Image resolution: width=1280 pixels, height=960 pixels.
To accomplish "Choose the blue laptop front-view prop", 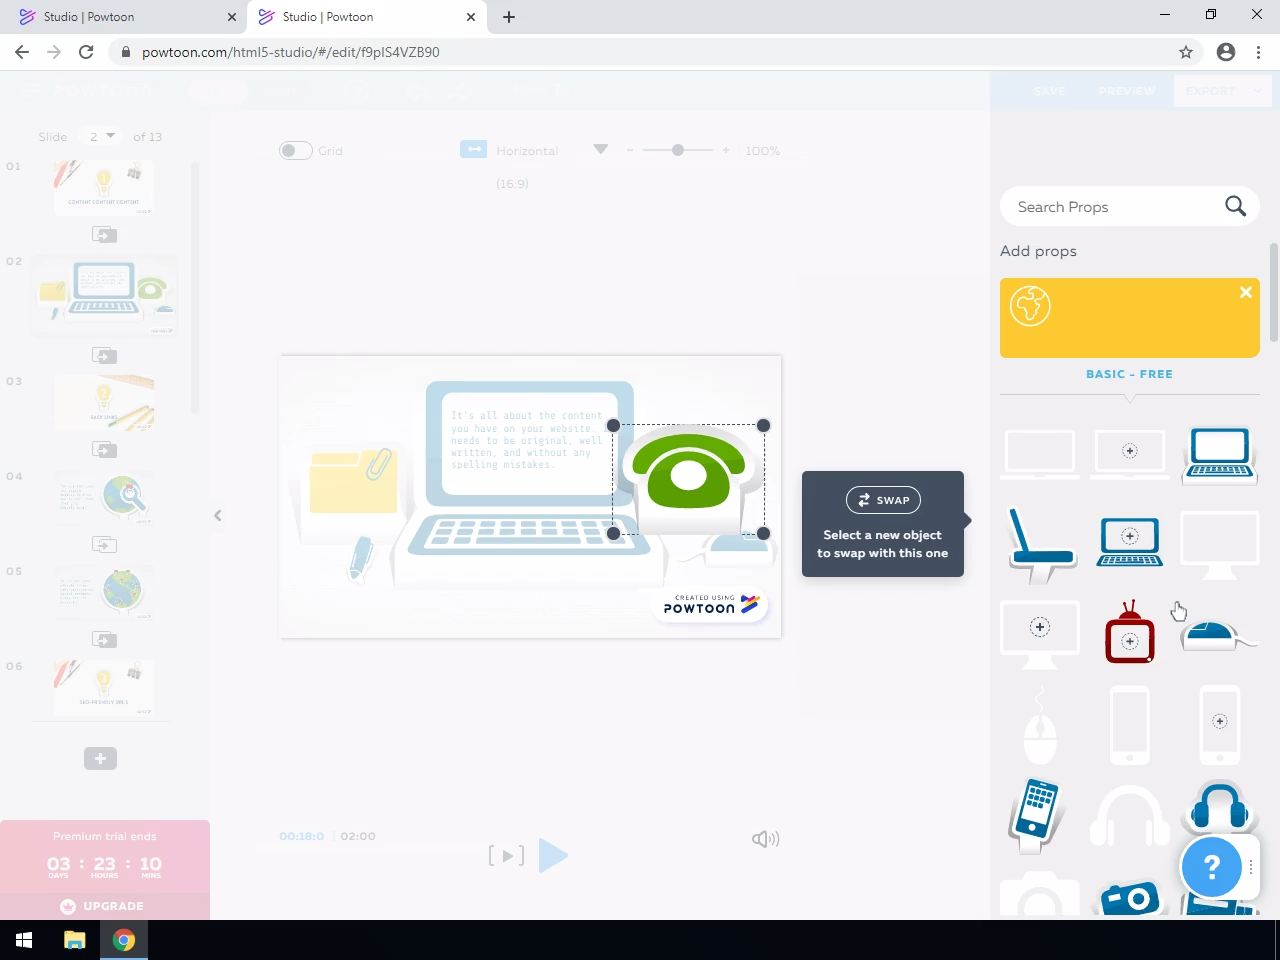I will tap(1220, 455).
